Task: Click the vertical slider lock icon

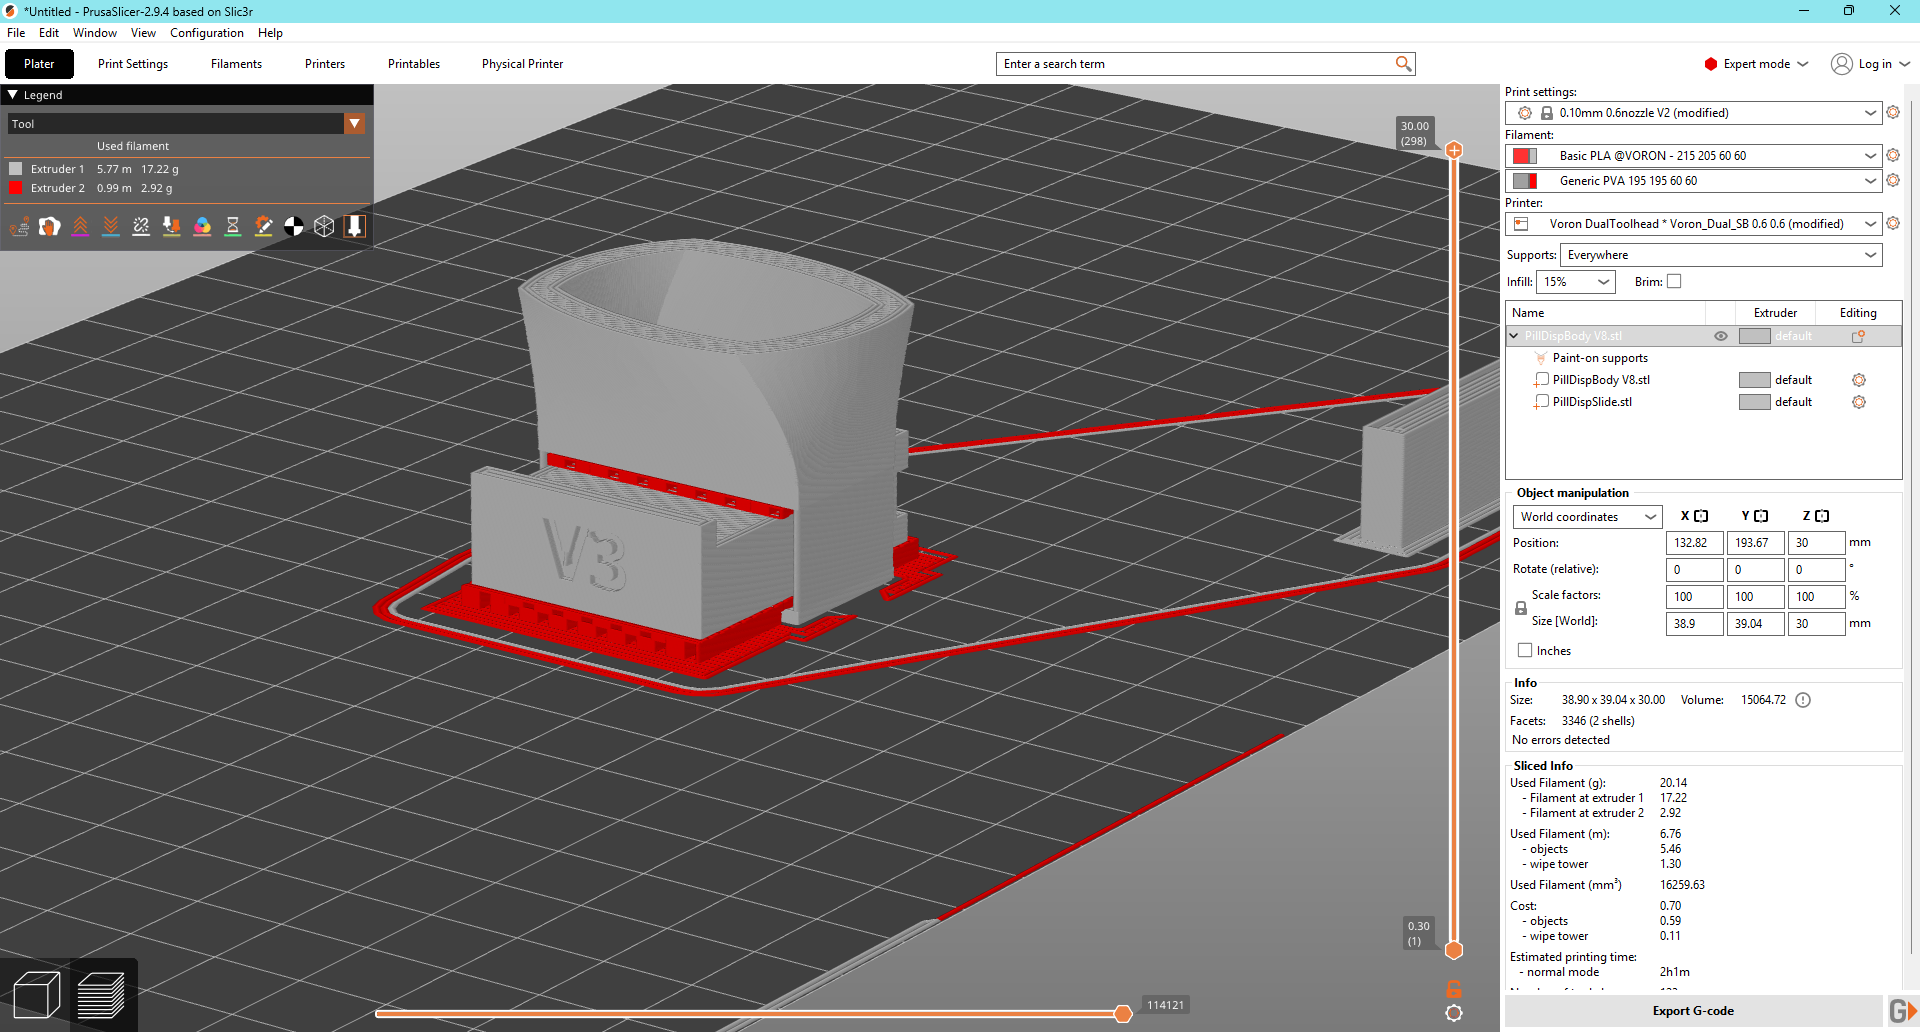Action: coord(1454,989)
